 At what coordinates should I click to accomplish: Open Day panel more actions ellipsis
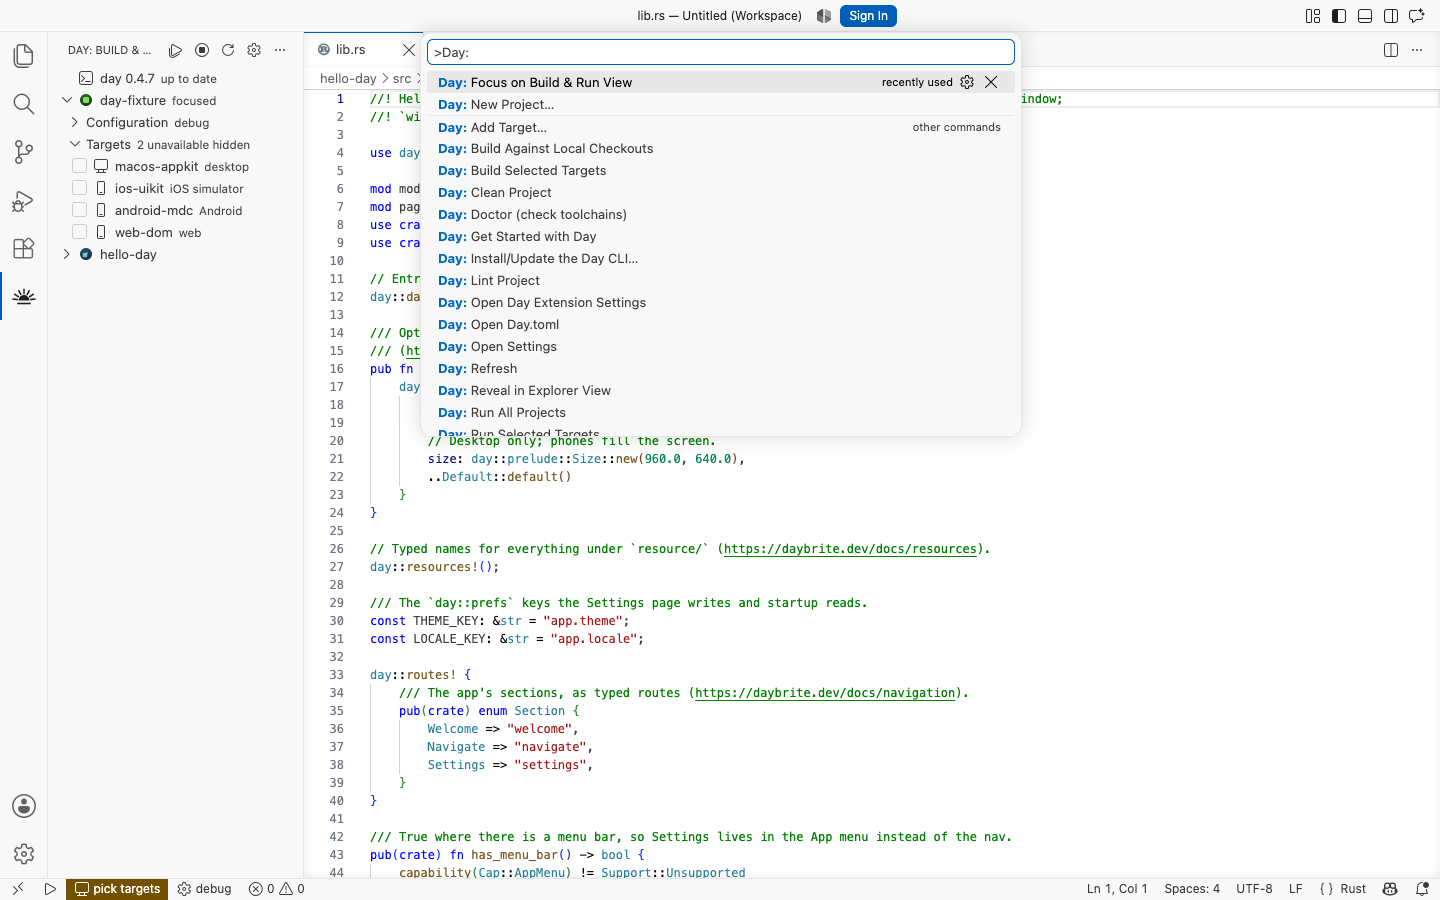280,50
